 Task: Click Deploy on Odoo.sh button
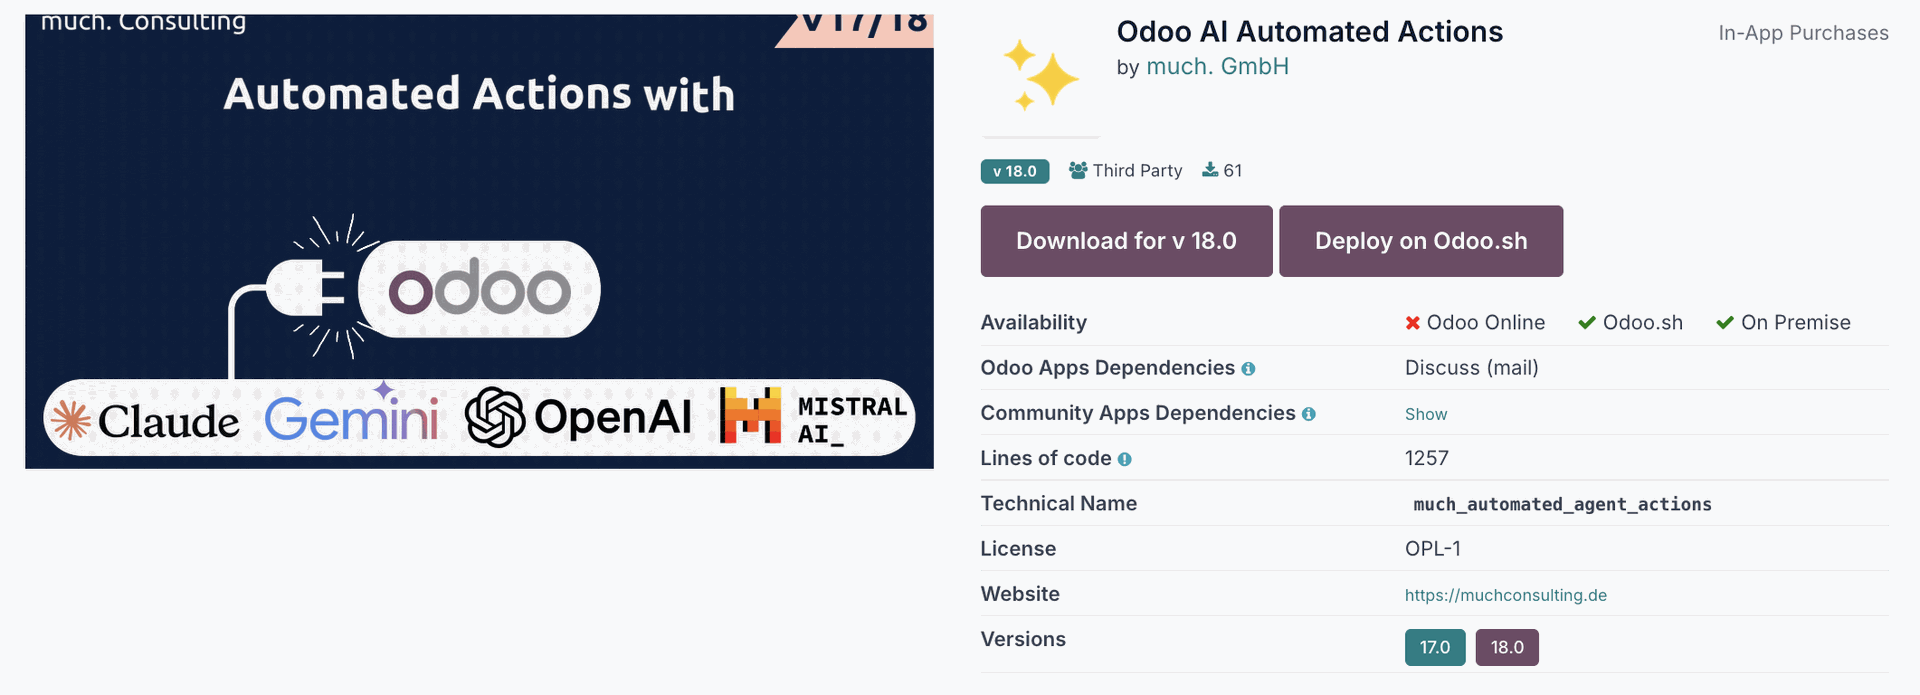(x=1421, y=241)
